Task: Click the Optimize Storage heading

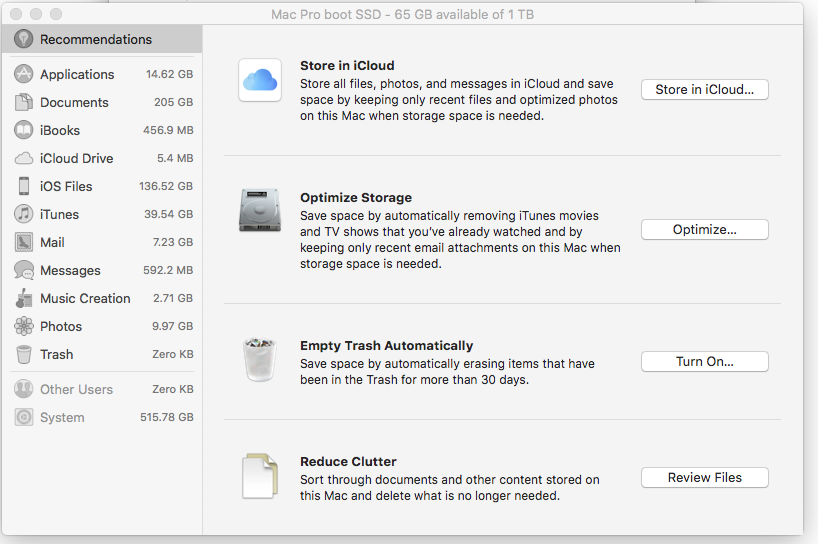Action: pyautogui.click(x=356, y=197)
